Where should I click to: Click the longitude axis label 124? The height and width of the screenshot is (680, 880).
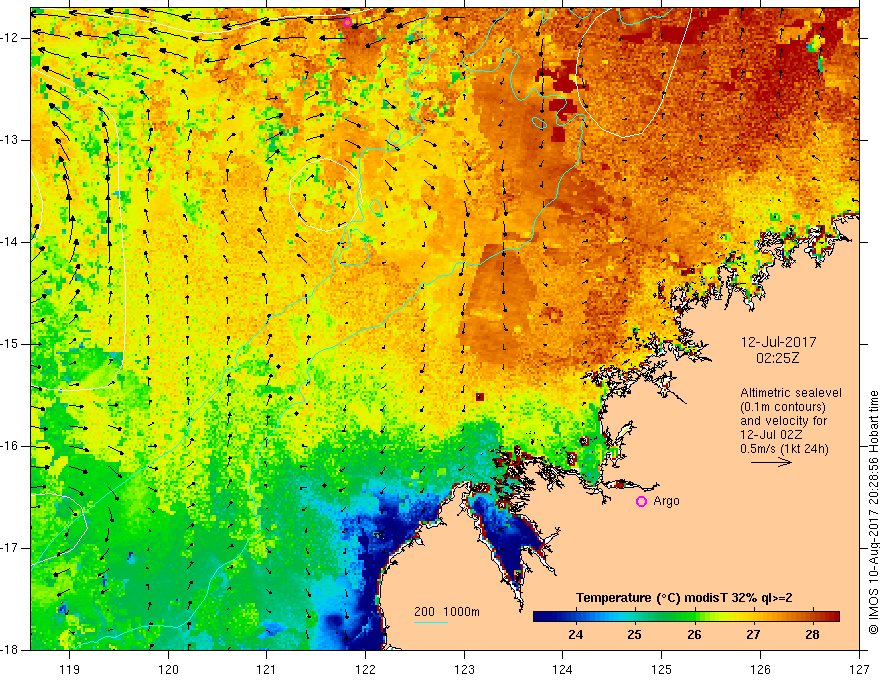(563, 669)
